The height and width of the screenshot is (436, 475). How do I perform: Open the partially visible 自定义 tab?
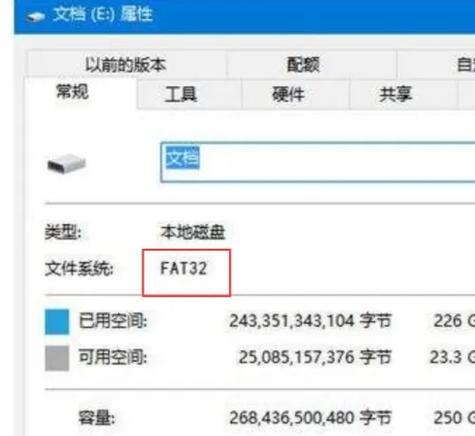pos(466,65)
